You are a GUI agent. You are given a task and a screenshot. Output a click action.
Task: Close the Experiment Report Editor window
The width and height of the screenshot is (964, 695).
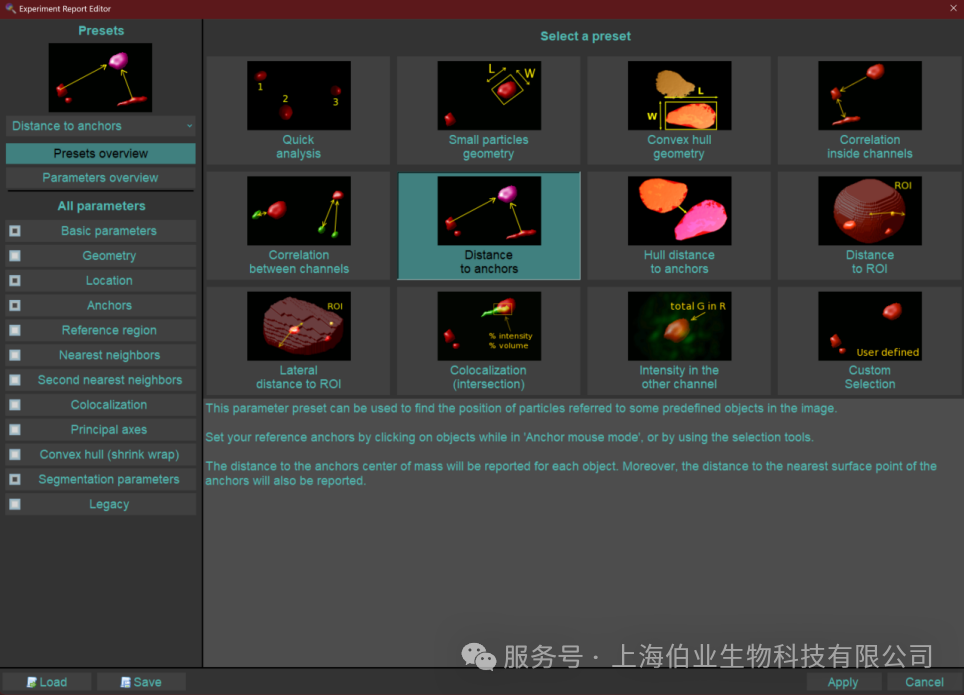point(953,9)
